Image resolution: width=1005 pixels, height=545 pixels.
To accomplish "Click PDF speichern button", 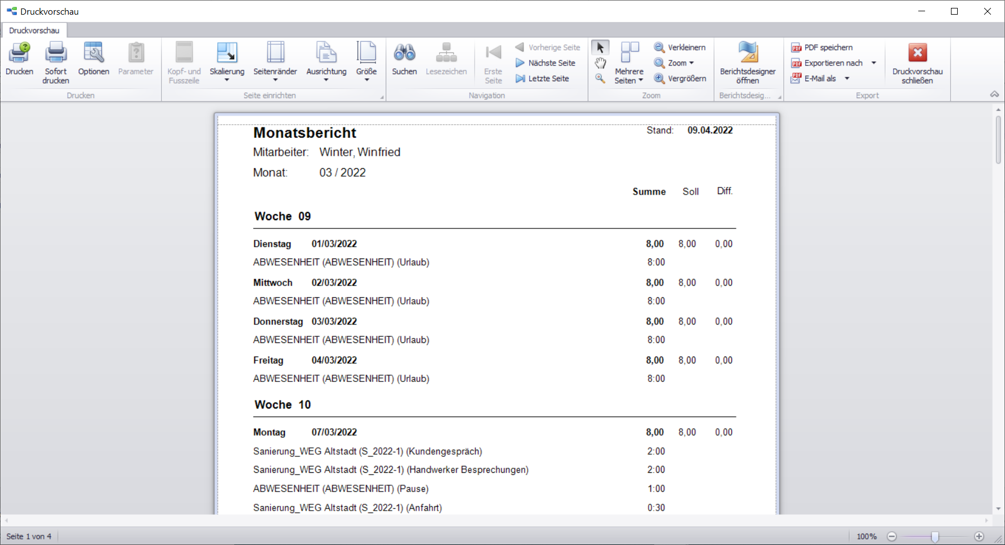I will pos(821,47).
